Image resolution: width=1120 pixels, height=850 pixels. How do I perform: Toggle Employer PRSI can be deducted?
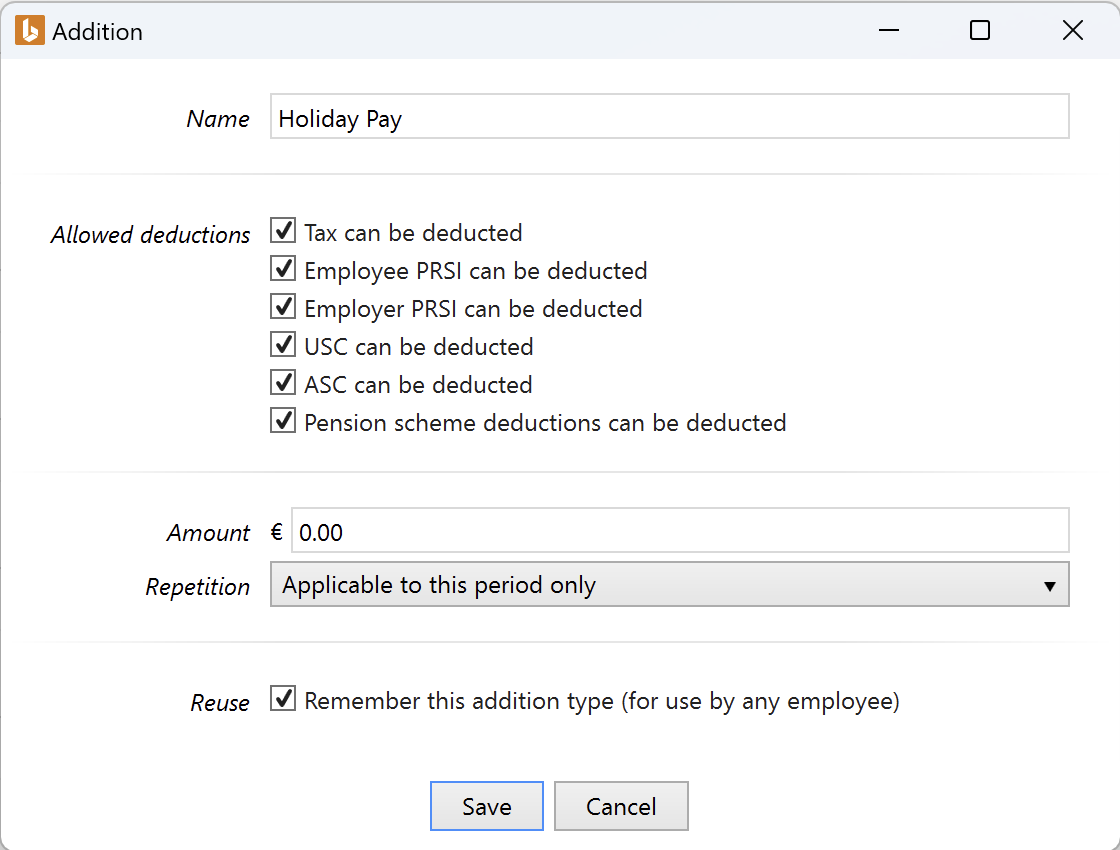pos(283,306)
